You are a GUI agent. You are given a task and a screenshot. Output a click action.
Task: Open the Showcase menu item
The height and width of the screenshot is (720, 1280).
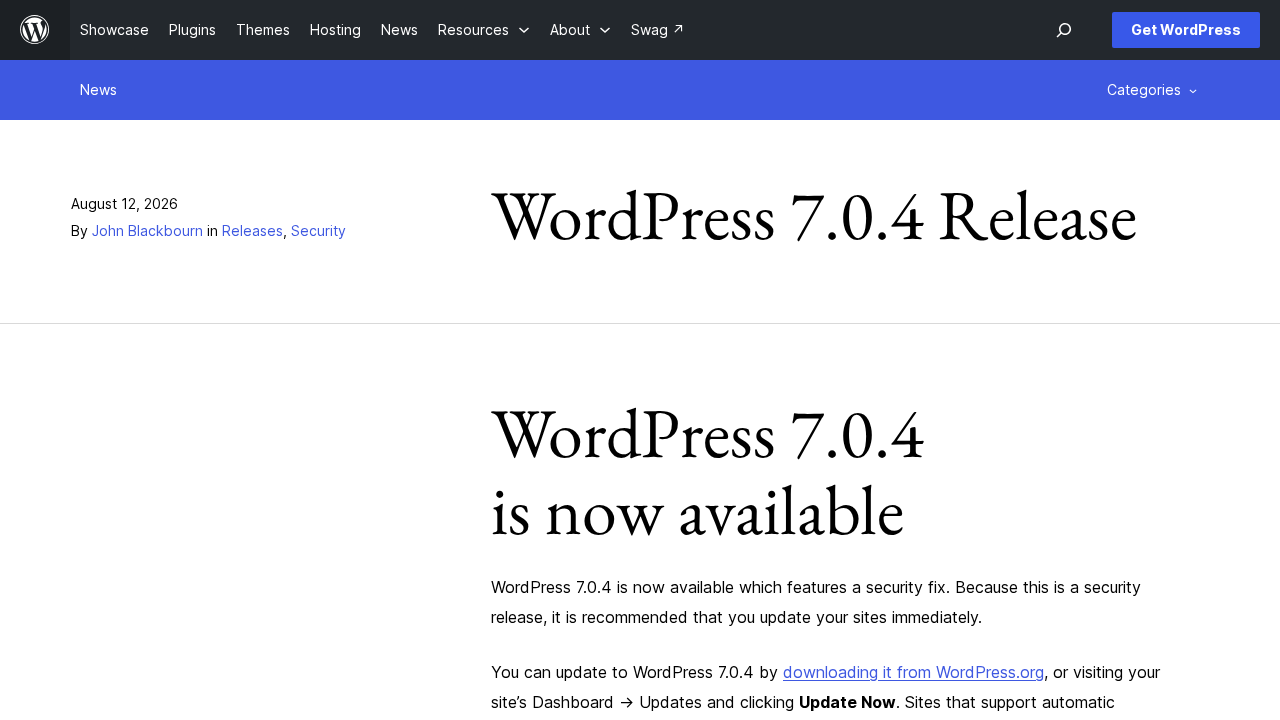click(x=114, y=30)
